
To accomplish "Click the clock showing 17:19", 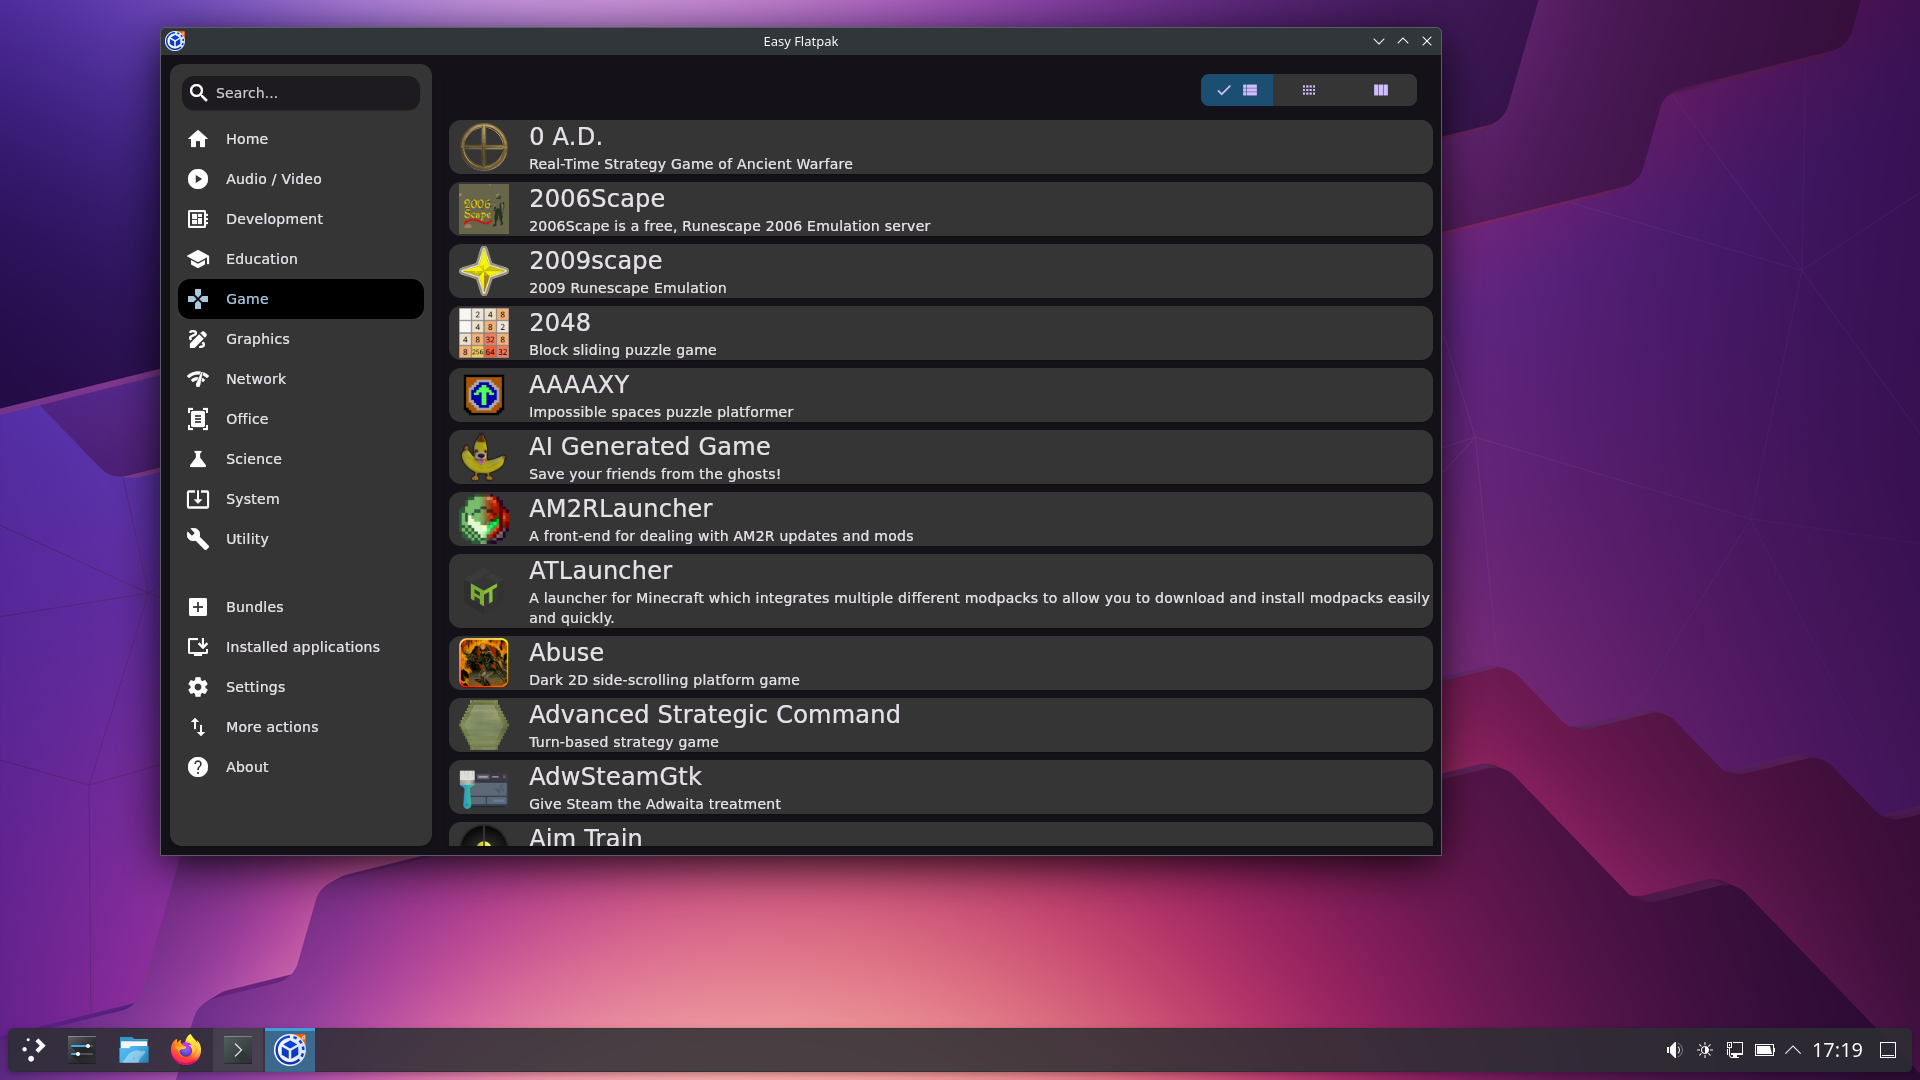I will (x=1838, y=1050).
